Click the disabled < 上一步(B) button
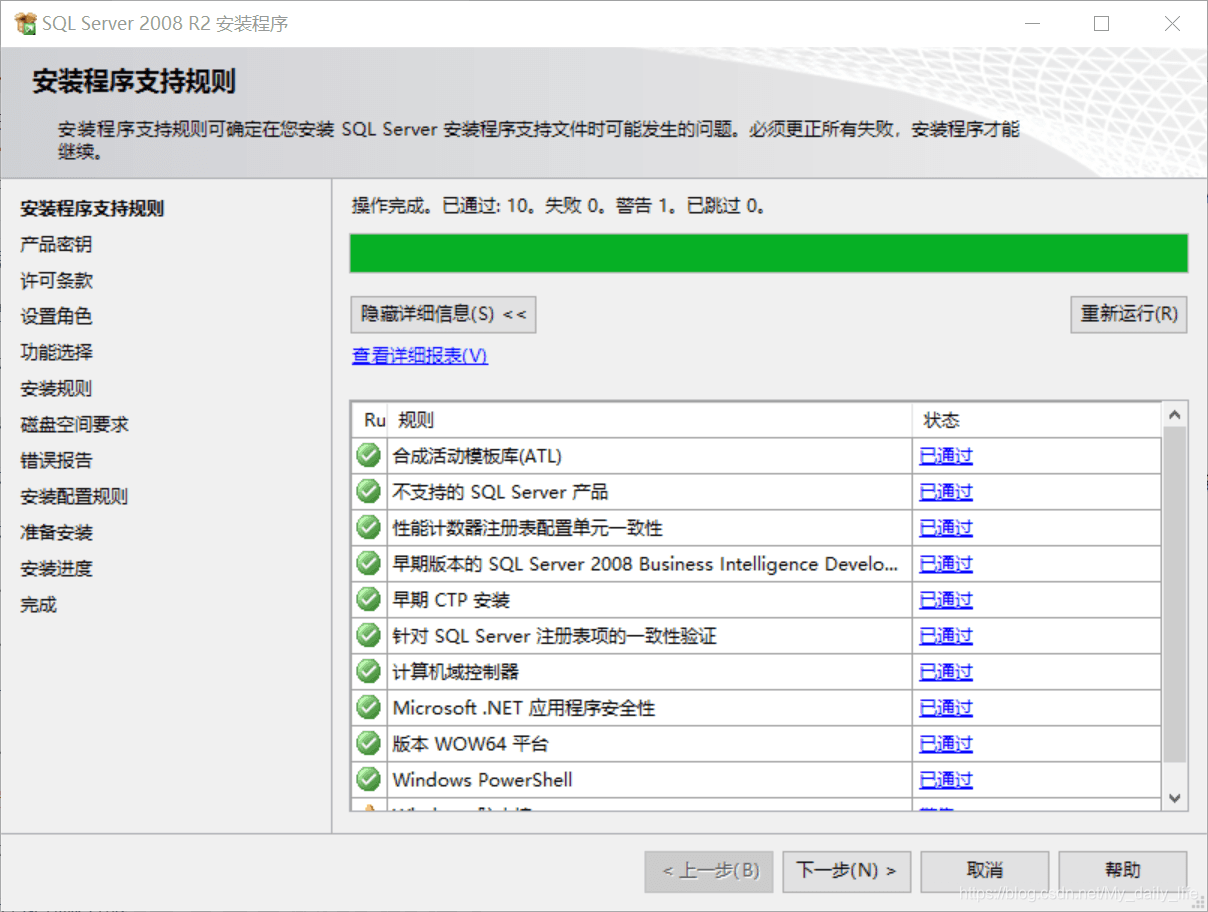This screenshot has height=912, width=1208. tap(709, 871)
